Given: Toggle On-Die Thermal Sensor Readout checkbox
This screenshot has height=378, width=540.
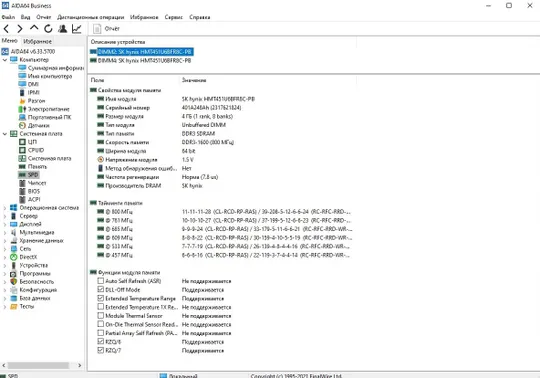Looking at the screenshot, I should click(x=101, y=324).
